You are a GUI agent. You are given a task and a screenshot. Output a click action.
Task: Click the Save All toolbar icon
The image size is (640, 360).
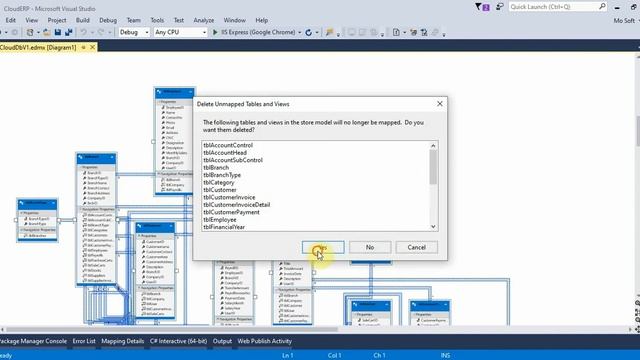[69, 32]
